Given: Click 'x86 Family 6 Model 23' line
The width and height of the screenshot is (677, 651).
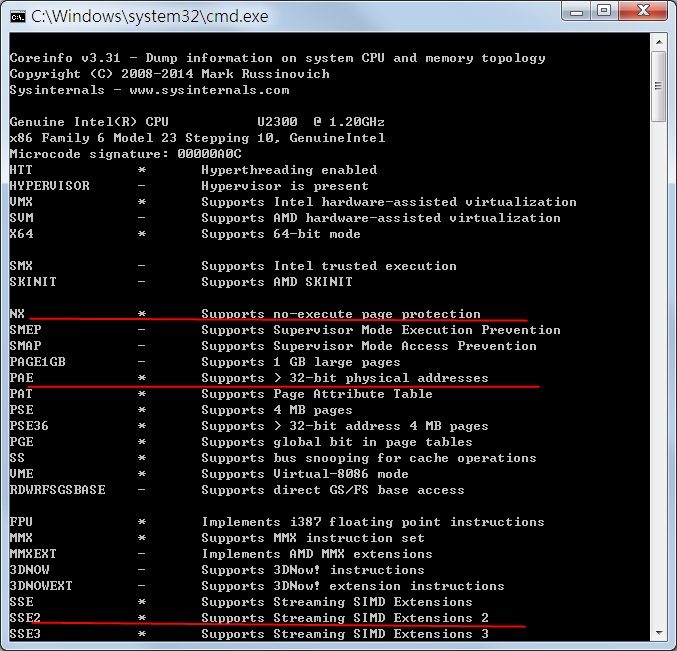Looking at the screenshot, I should click(x=197, y=138).
